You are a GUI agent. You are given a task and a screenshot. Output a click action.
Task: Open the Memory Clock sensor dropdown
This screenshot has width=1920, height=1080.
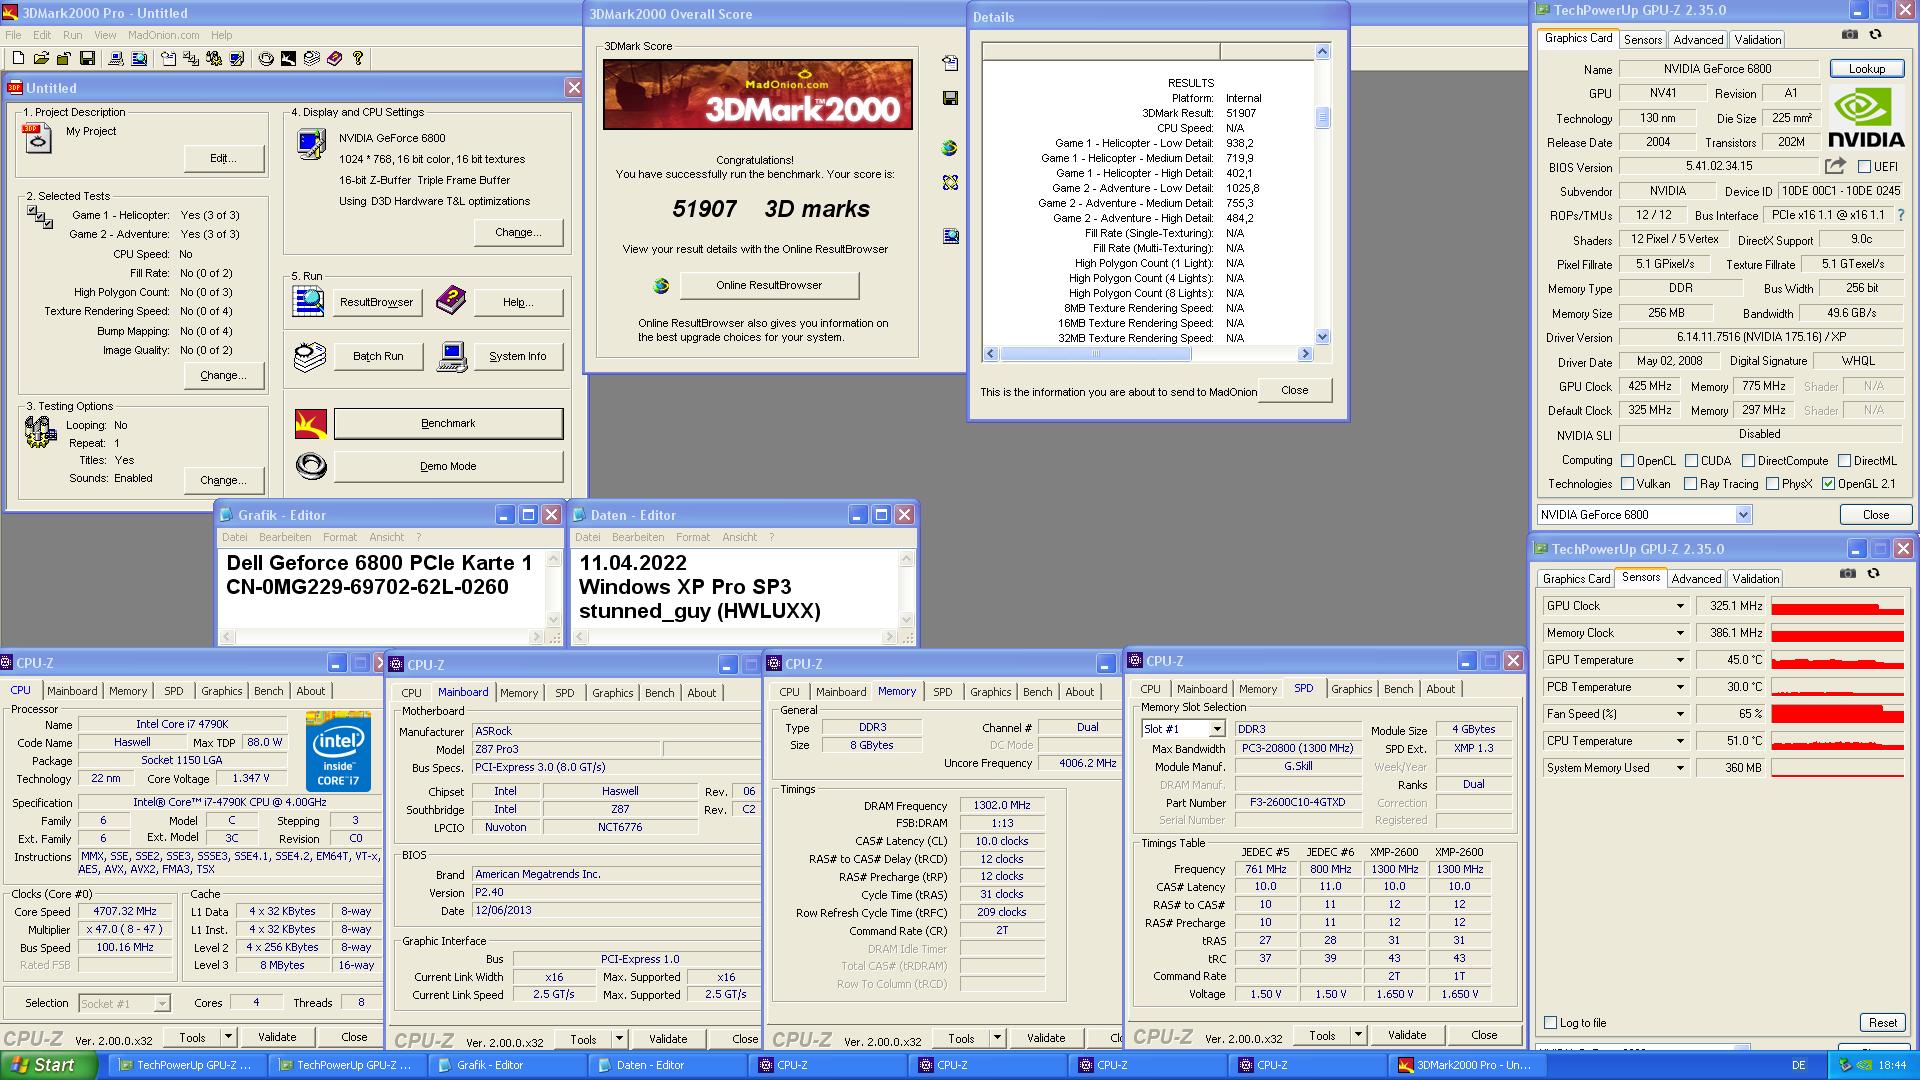1679,633
